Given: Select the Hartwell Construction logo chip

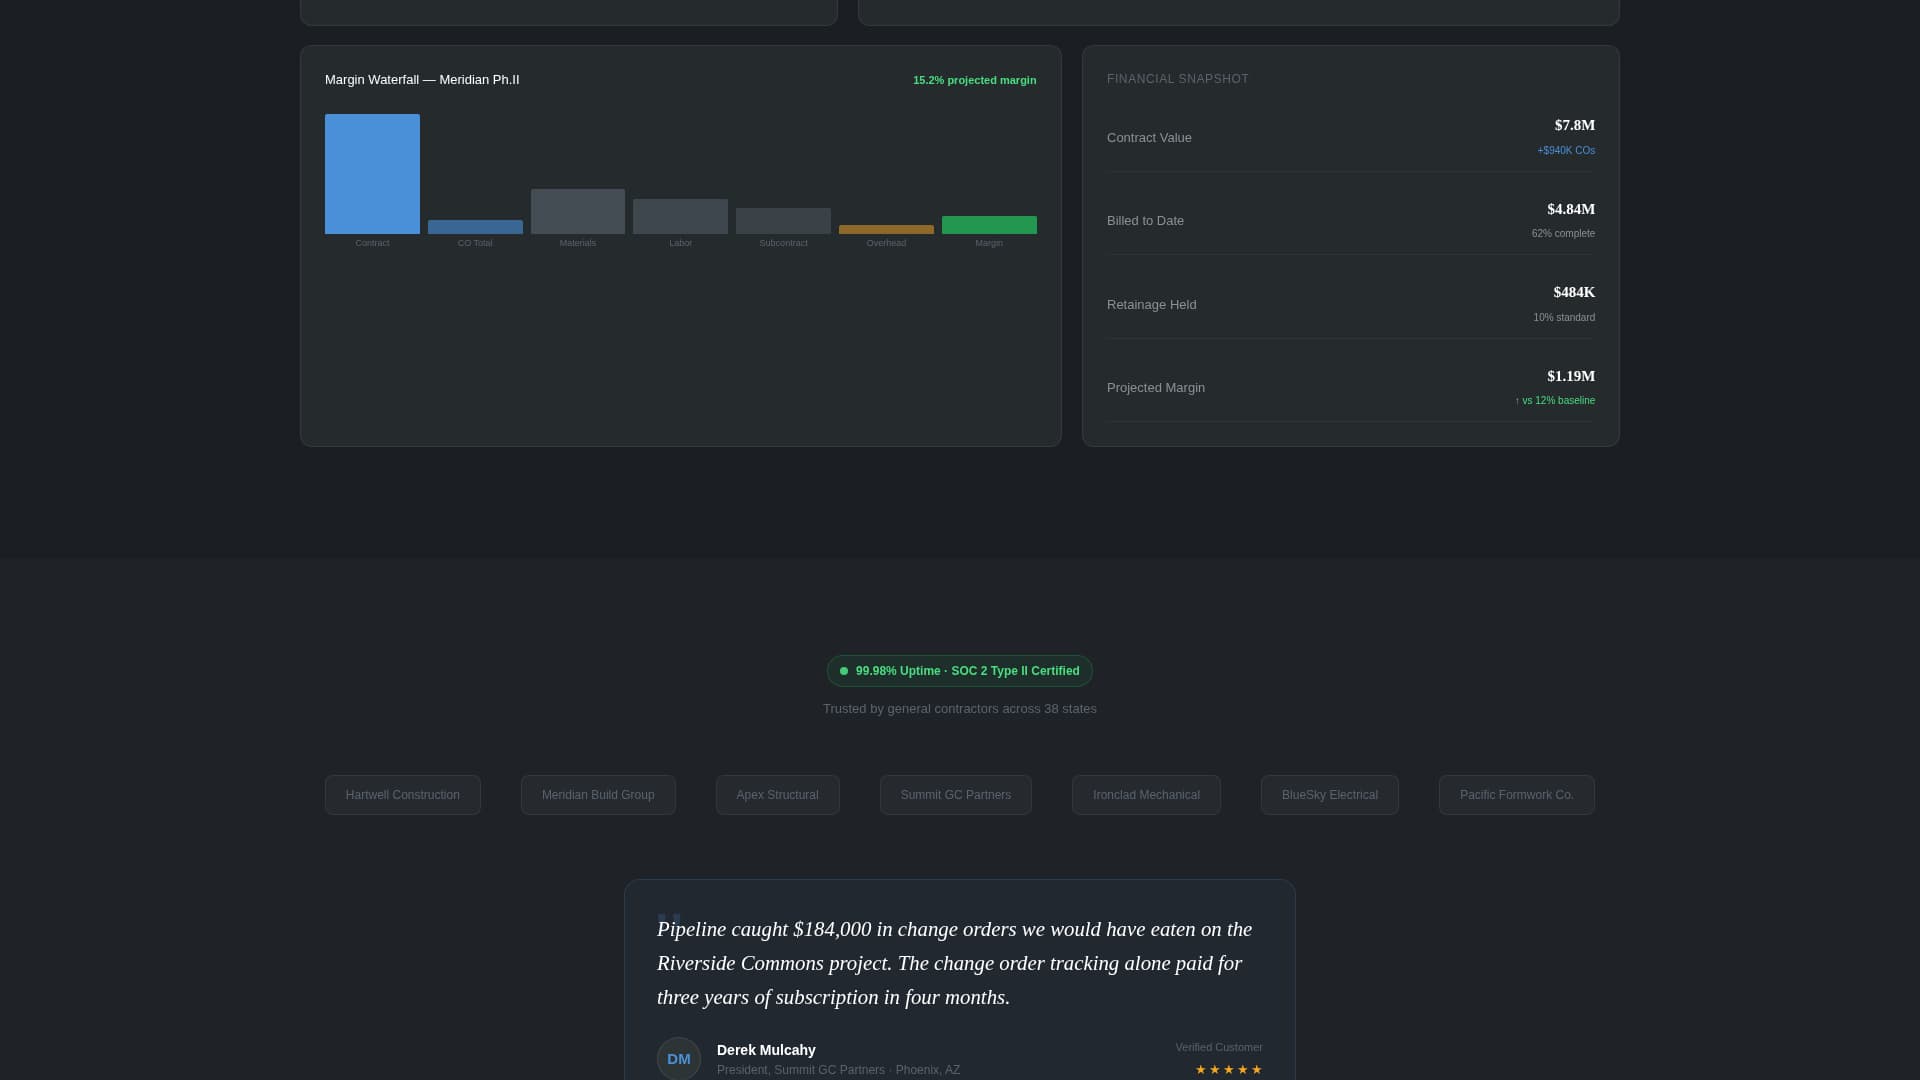Looking at the screenshot, I should point(403,795).
